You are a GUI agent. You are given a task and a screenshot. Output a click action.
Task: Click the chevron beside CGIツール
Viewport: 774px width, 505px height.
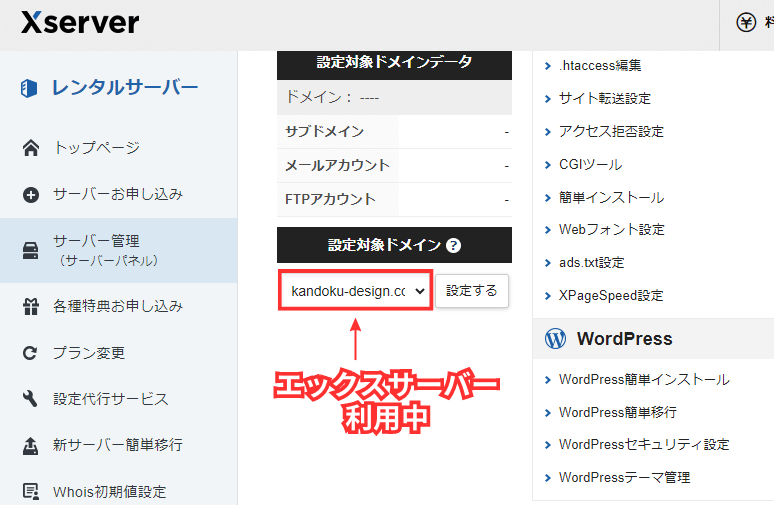click(x=547, y=165)
